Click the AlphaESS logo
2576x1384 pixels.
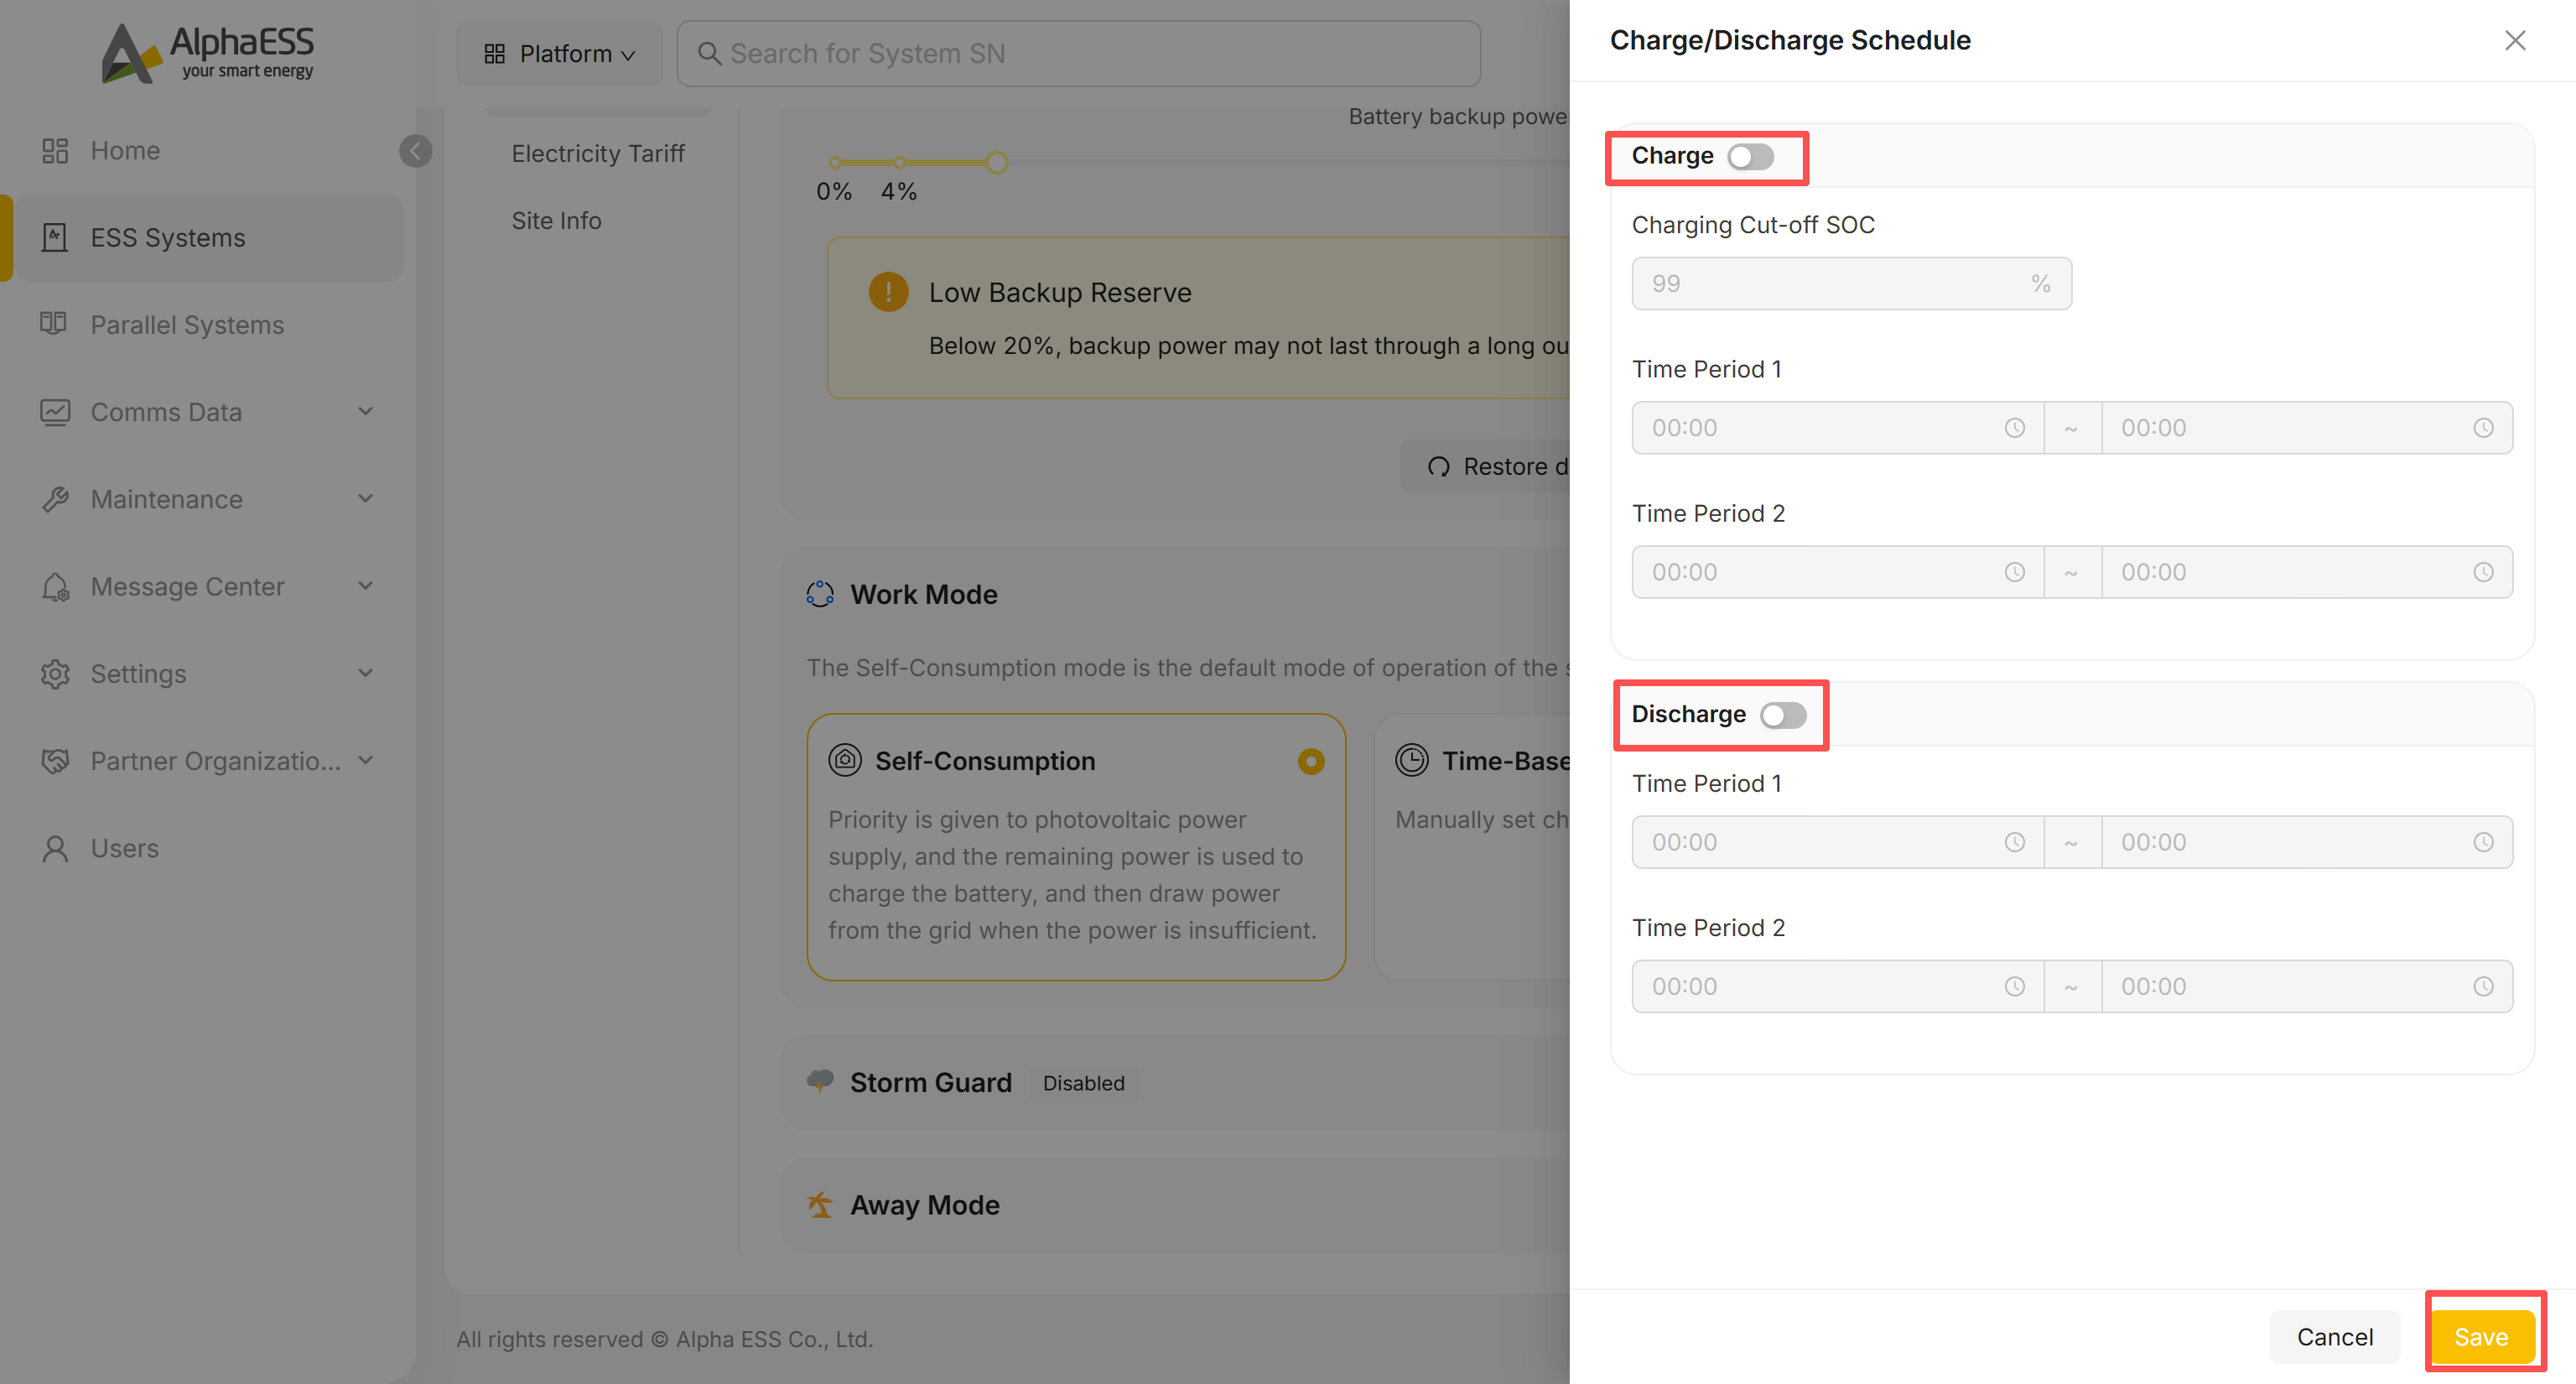tap(208, 53)
